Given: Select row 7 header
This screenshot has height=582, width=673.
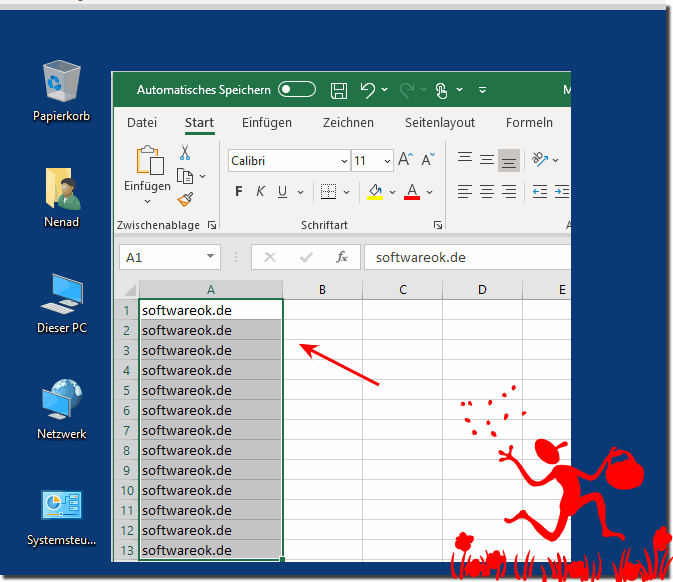Looking at the screenshot, I should point(127,430).
